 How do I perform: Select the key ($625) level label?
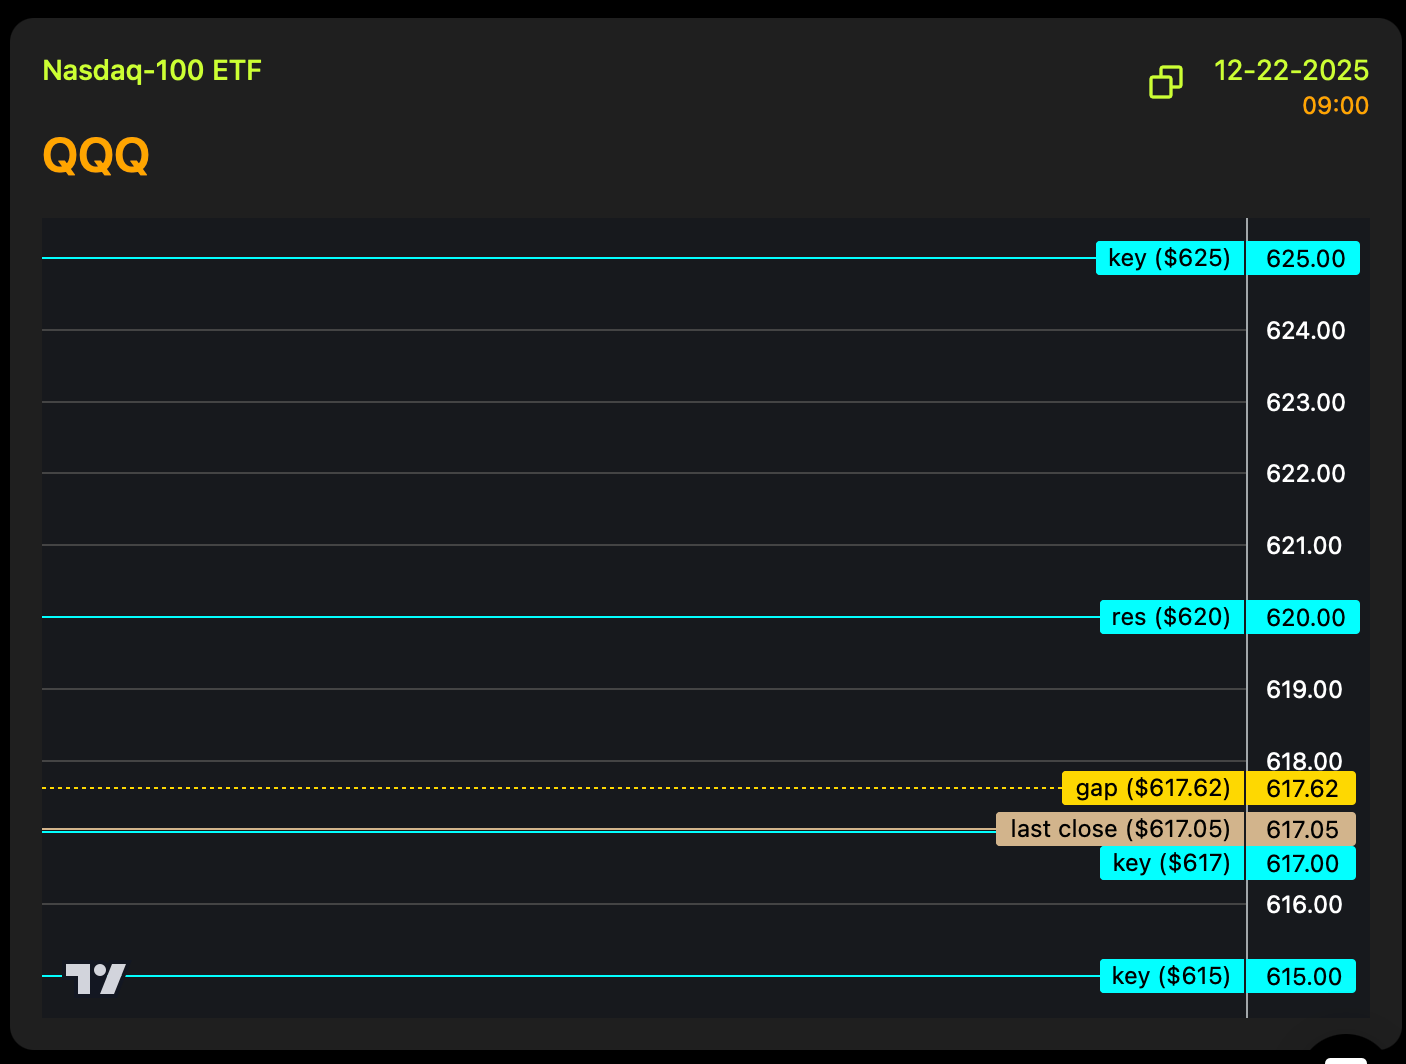(x=1169, y=258)
